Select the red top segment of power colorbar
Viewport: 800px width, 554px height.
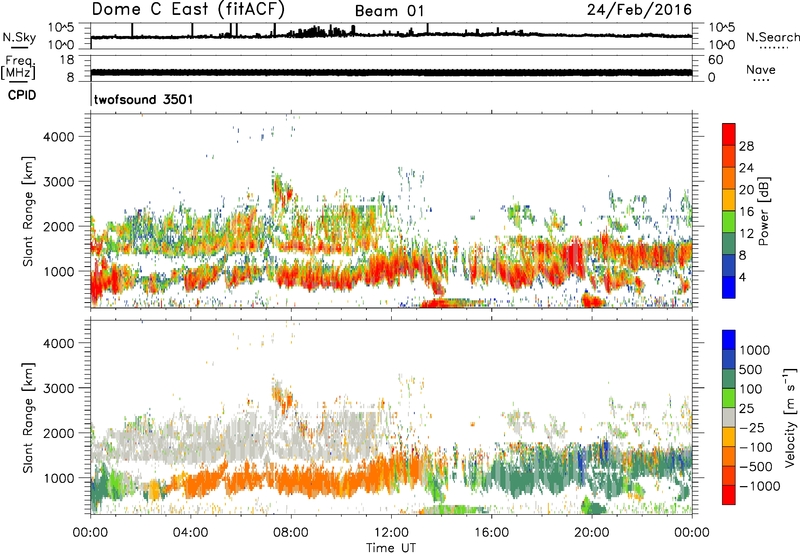pyautogui.click(x=729, y=135)
